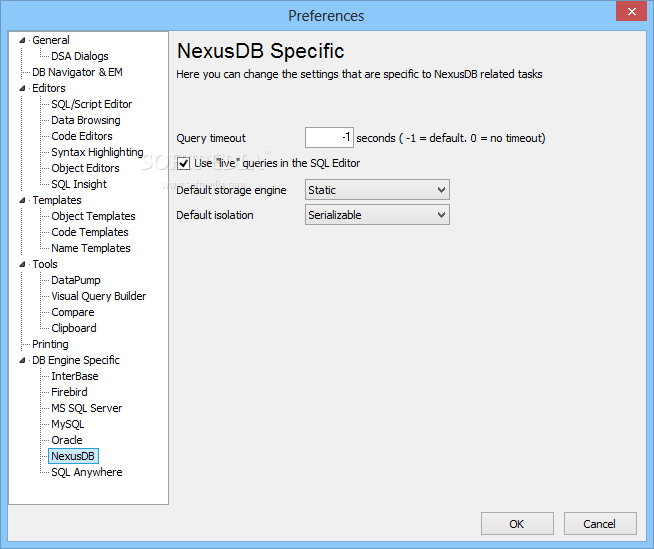Open Firebird specific settings
The width and height of the screenshot is (654, 549).
click(69, 392)
